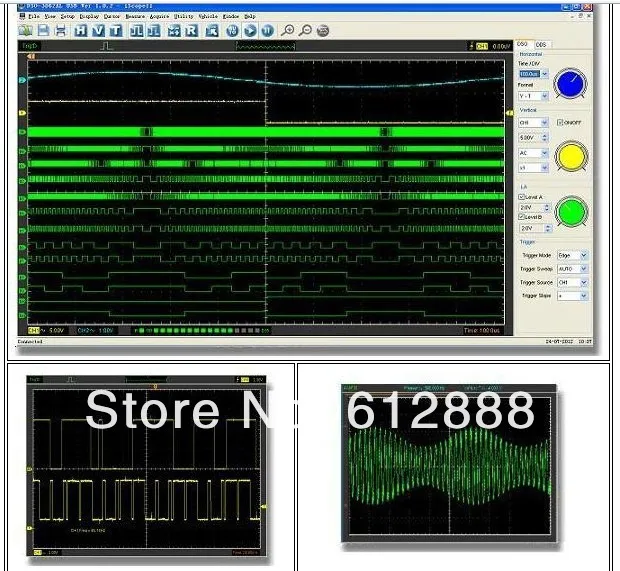
Task: Open the Cursor menu
Action: click(x=112, y=16)
